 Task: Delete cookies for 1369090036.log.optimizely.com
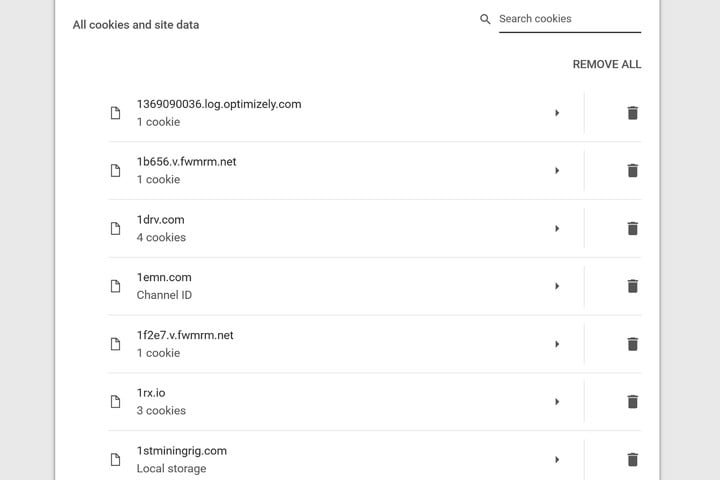pos(632,113)
